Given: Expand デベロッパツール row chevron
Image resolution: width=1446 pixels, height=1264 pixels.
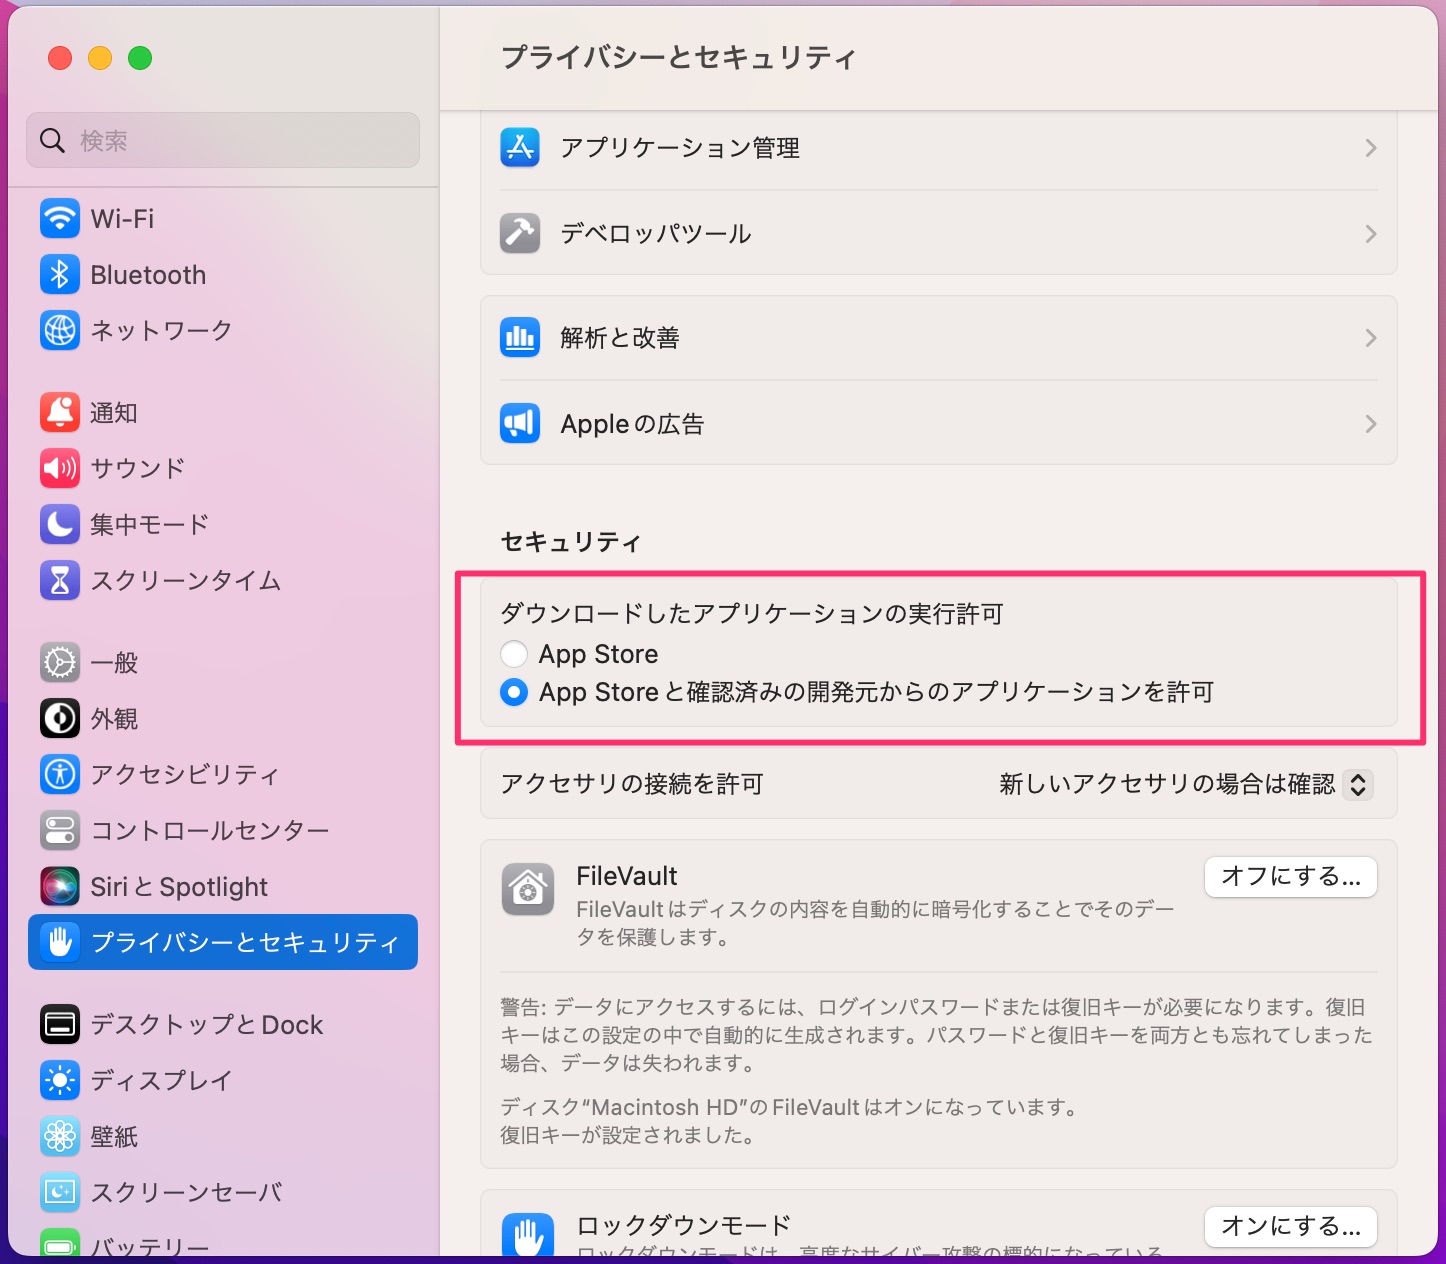Looking at the screenshot, I should tap(1371, 234).
